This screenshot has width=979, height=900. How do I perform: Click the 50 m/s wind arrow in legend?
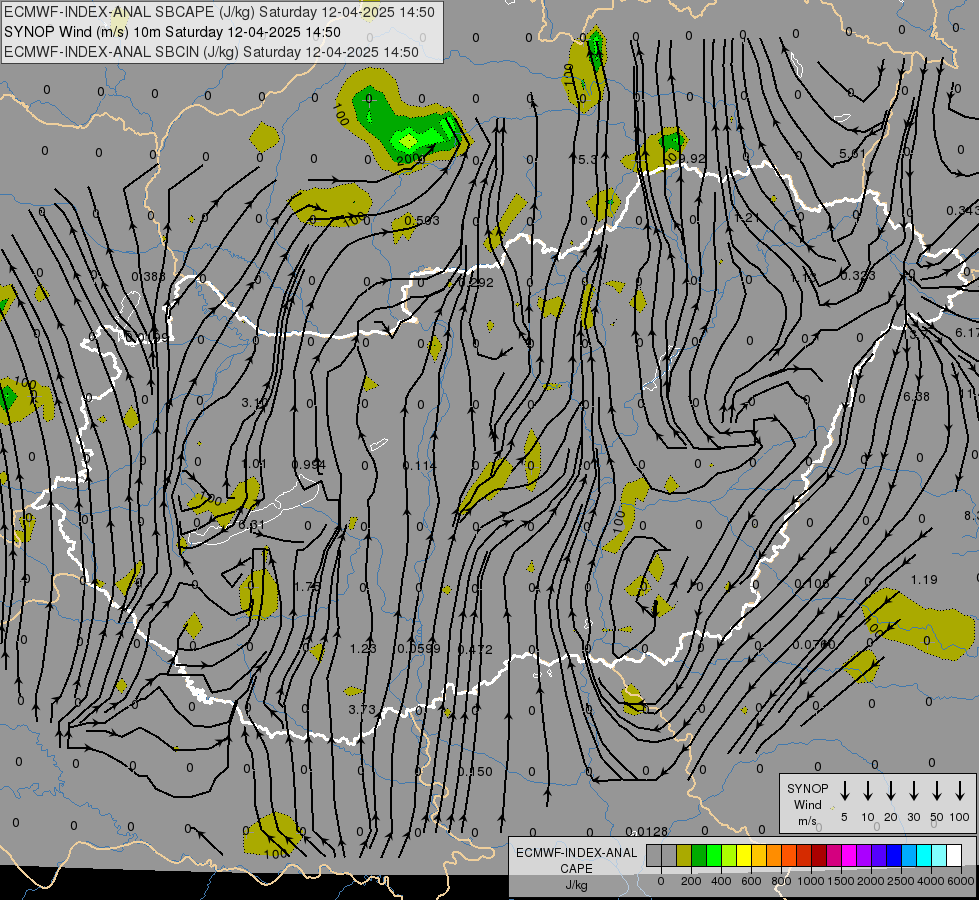(937, 791)
